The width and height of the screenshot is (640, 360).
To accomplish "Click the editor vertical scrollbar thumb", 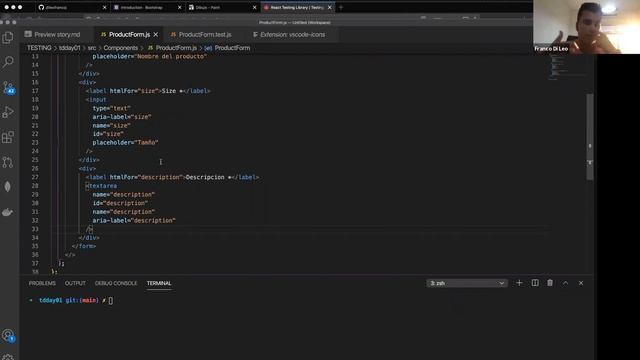I will click(590, 137).
